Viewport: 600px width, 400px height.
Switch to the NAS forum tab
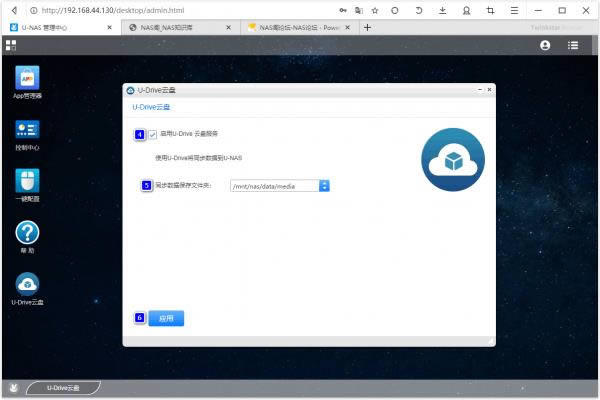click(x=300, y=28)
